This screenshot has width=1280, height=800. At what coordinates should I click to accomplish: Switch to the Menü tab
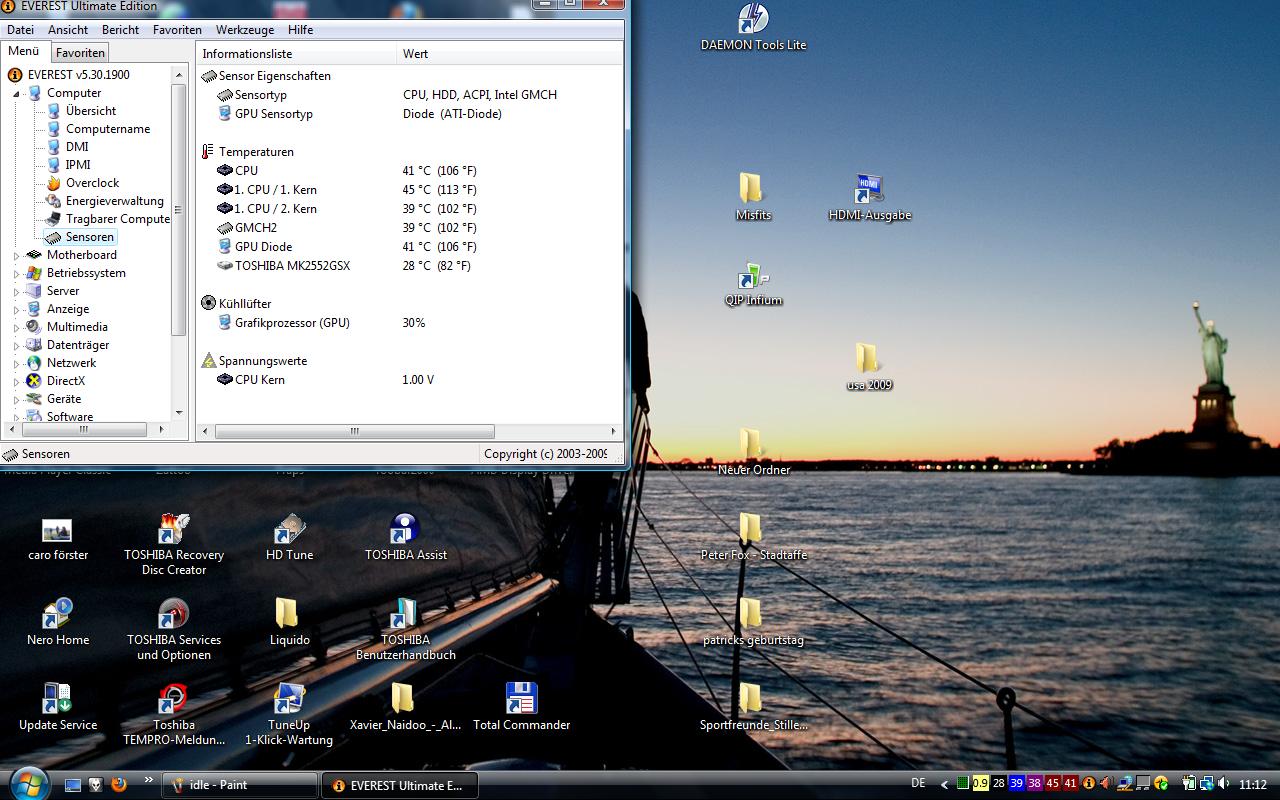tap(24, 51)
